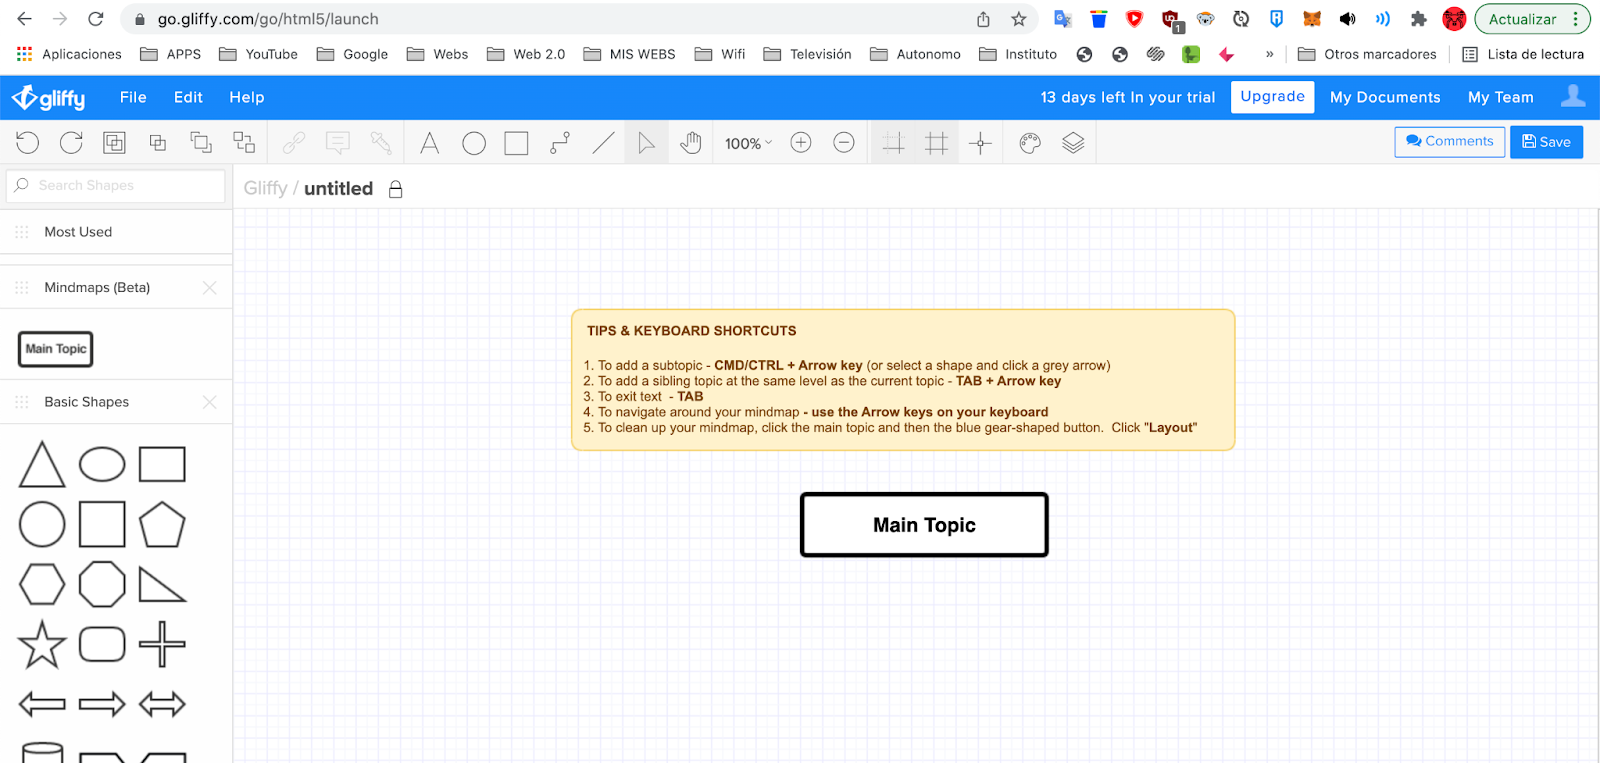Expand the Most Used shapes section
Viewport: 1600px width, 763px height.
point(78,232)
